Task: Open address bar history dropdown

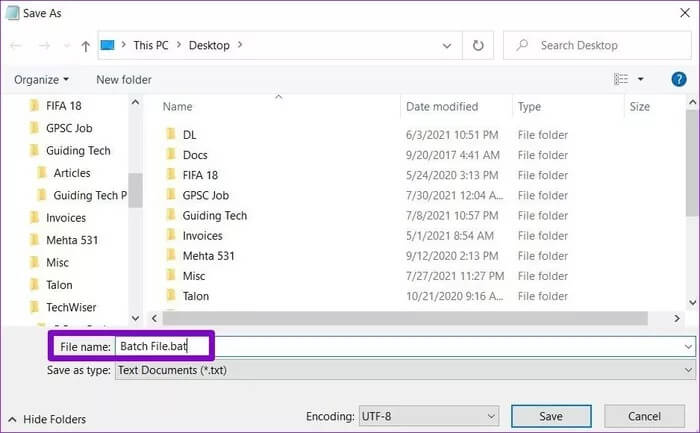Action: coord(446,46)
